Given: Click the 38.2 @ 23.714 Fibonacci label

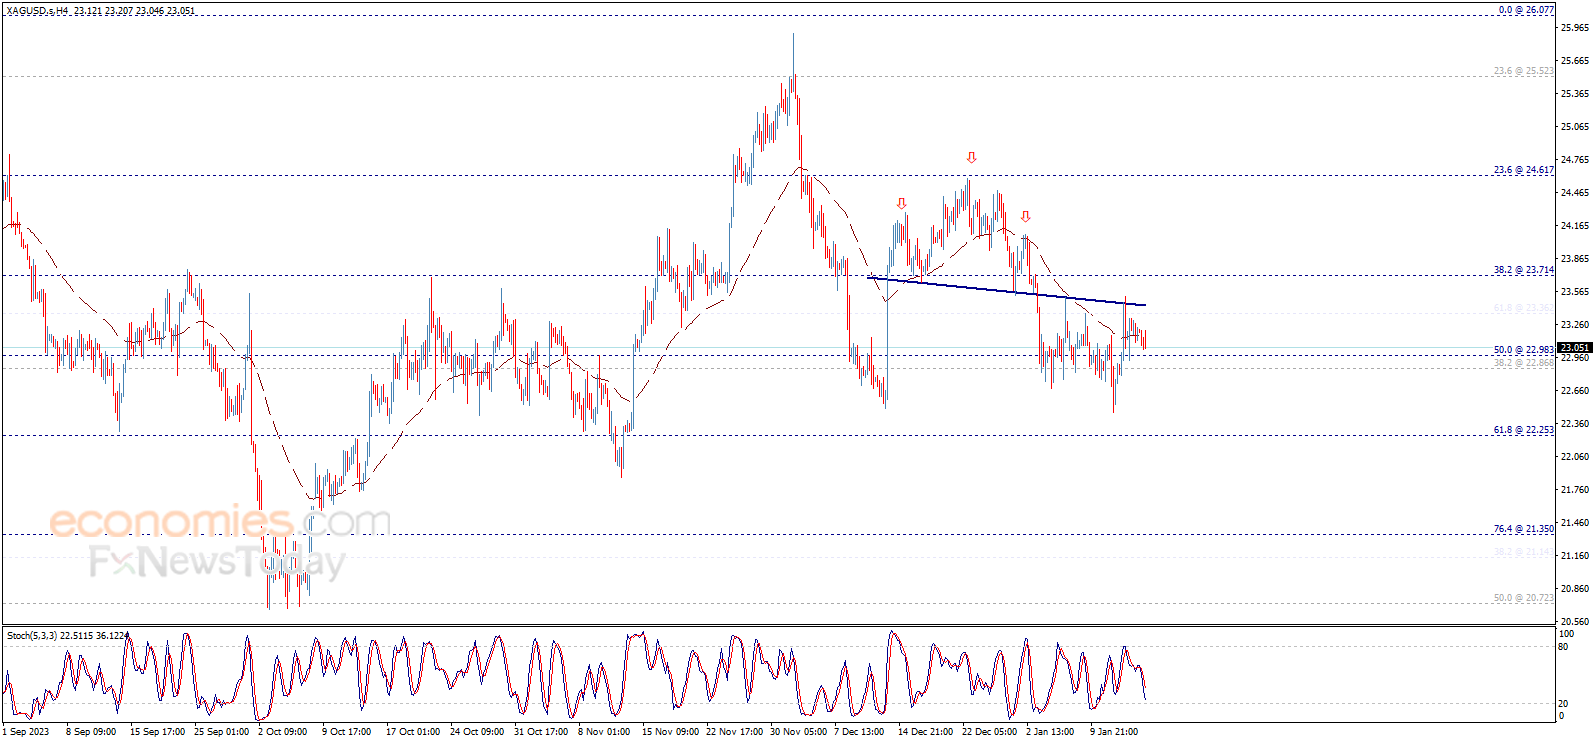Looking at the screenshot, I should [x=1523, y=270].
